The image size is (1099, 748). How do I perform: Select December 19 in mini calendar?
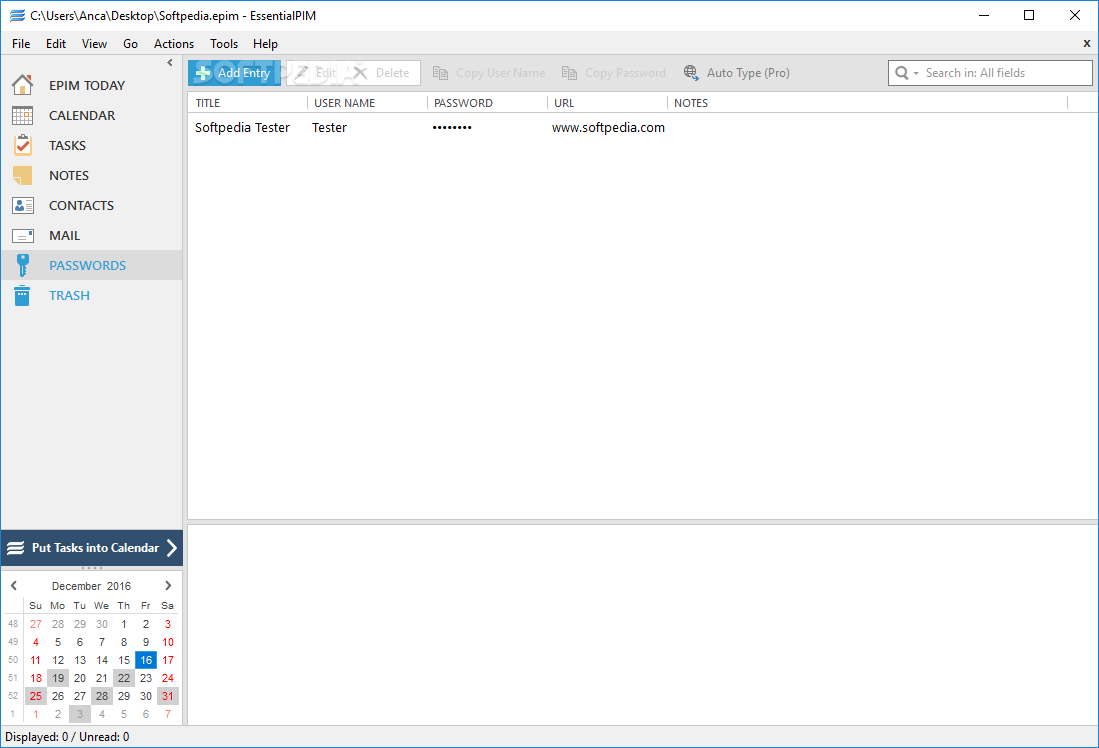[58, 678]
